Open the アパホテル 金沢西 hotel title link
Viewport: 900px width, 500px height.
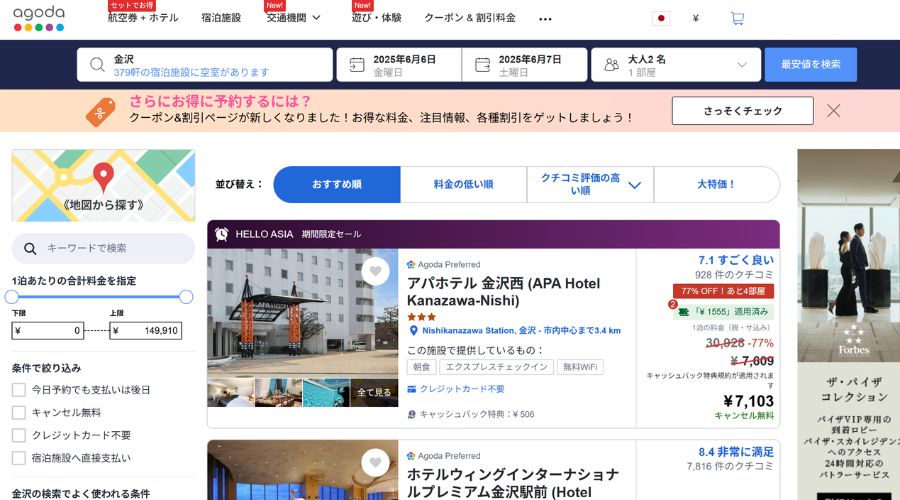[x=503, y=292]
